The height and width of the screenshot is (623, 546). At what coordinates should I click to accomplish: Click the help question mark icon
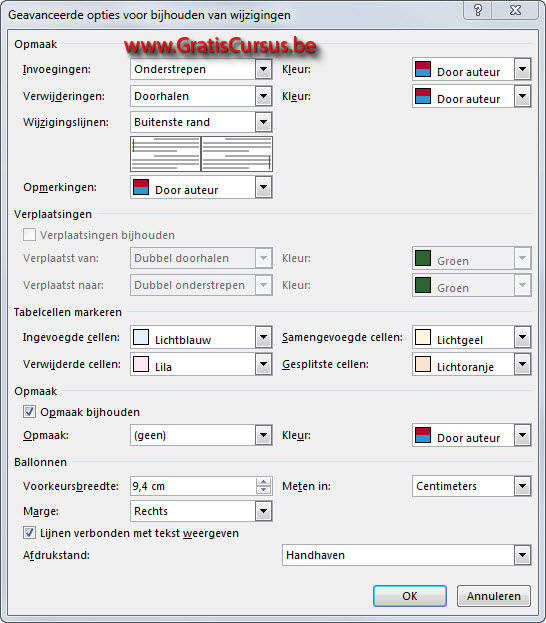click(478, 10)
